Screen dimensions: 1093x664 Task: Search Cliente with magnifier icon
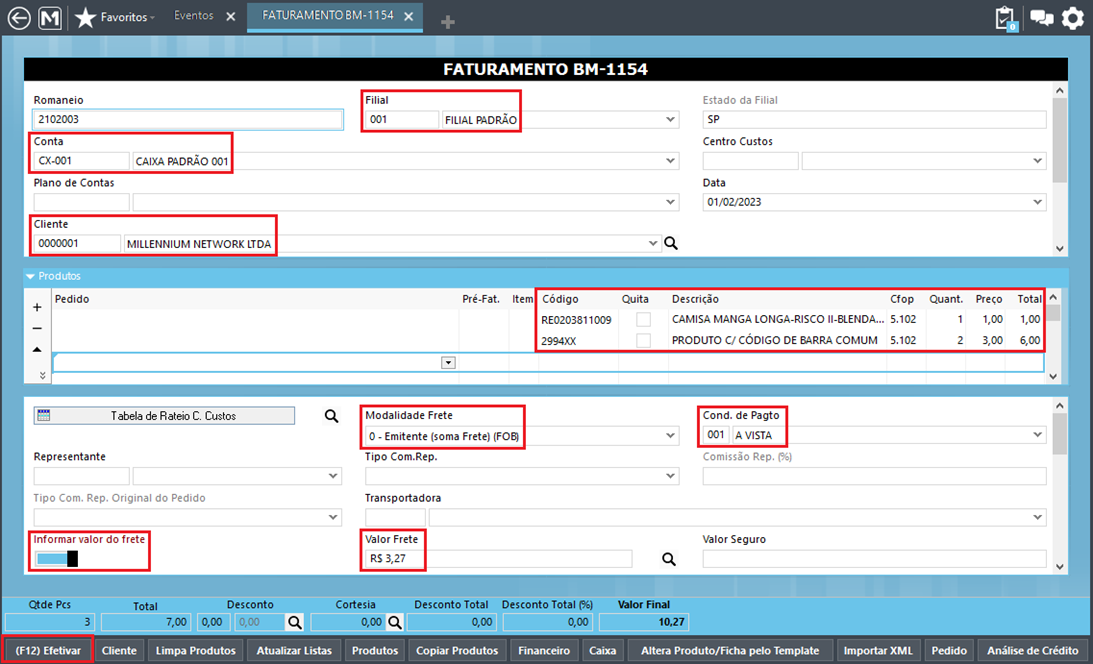671,243
